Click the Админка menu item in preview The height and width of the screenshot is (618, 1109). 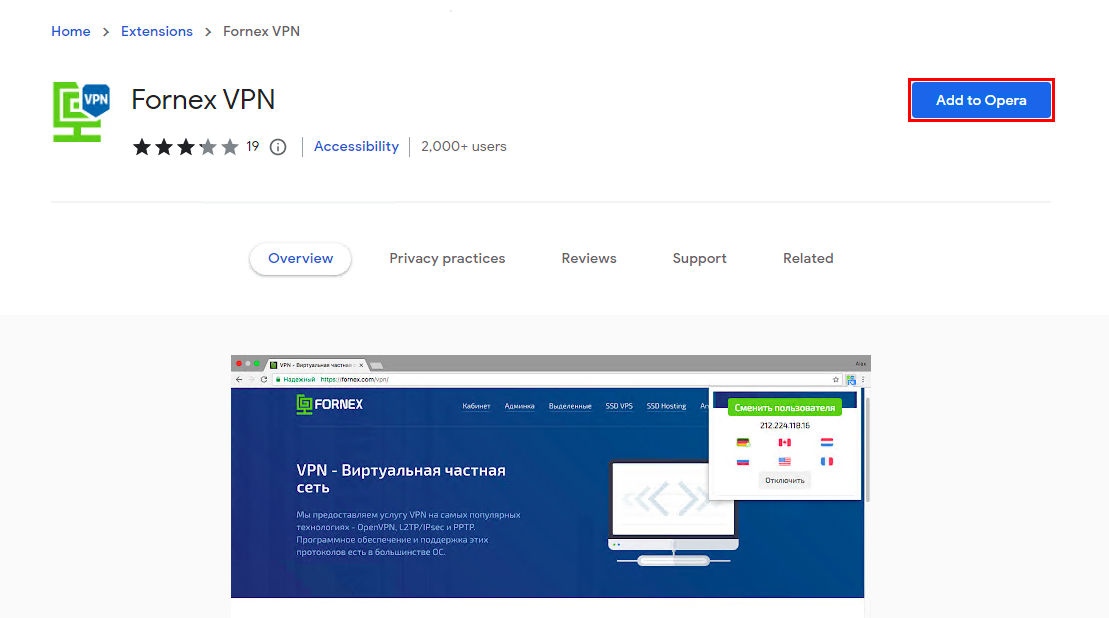pos(519,407)
